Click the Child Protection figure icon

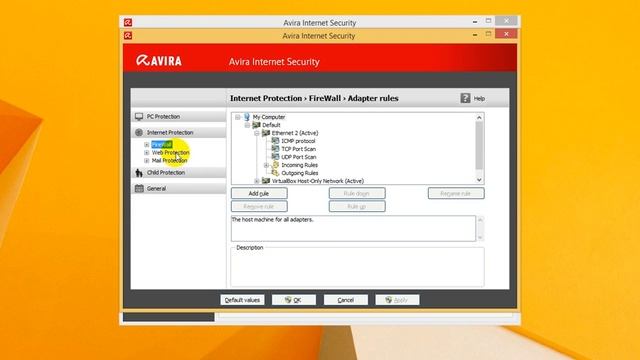point(139,173)
